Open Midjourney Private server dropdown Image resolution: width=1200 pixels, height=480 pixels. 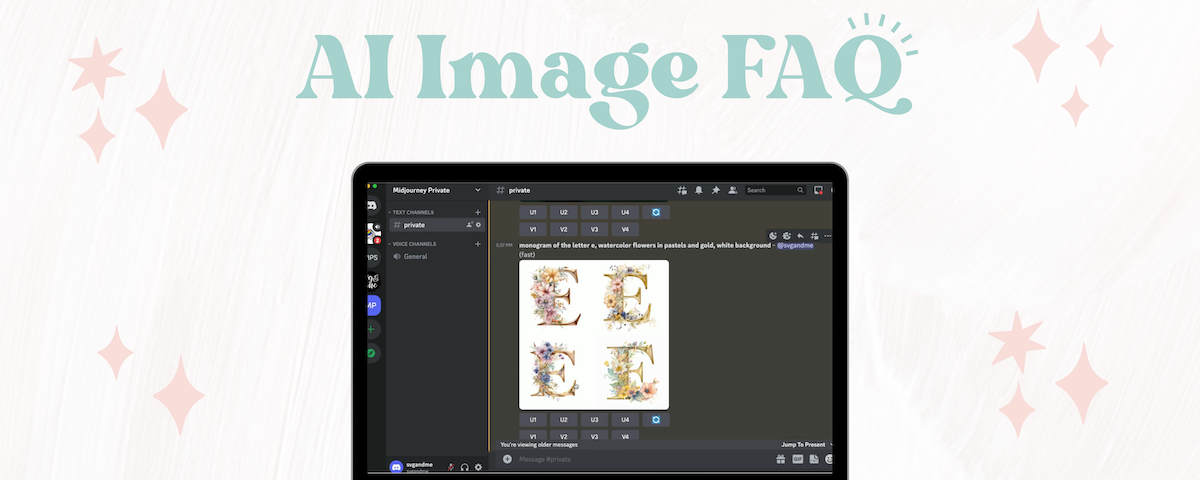436,189
